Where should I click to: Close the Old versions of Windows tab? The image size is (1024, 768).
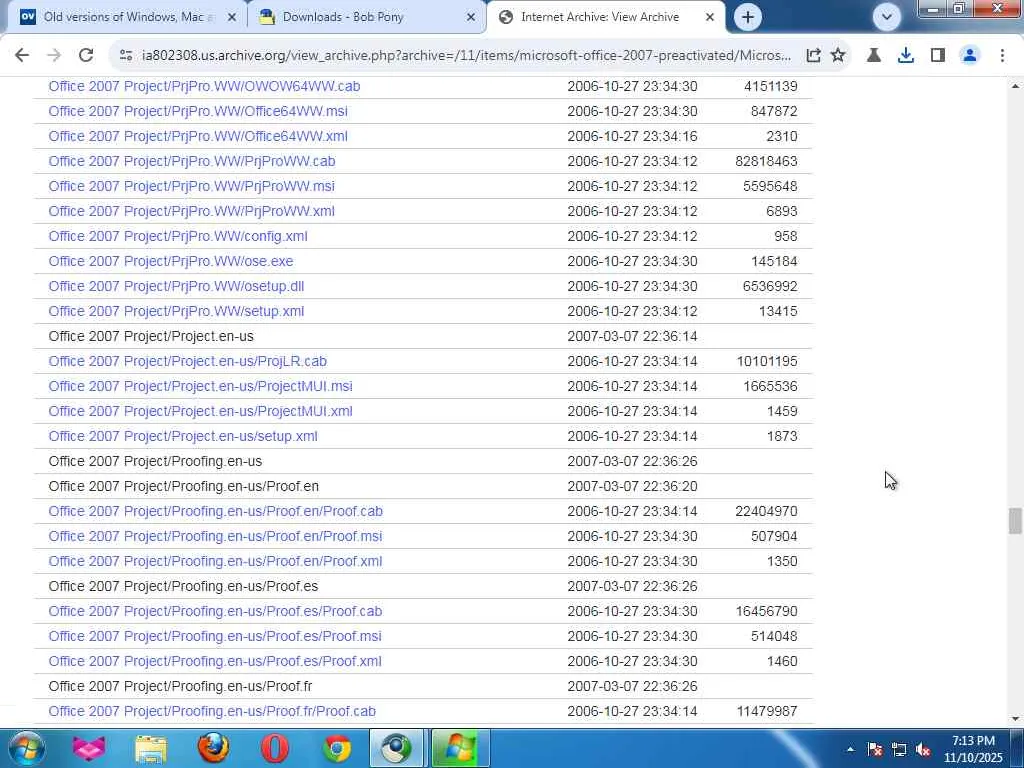coord(231,17)
